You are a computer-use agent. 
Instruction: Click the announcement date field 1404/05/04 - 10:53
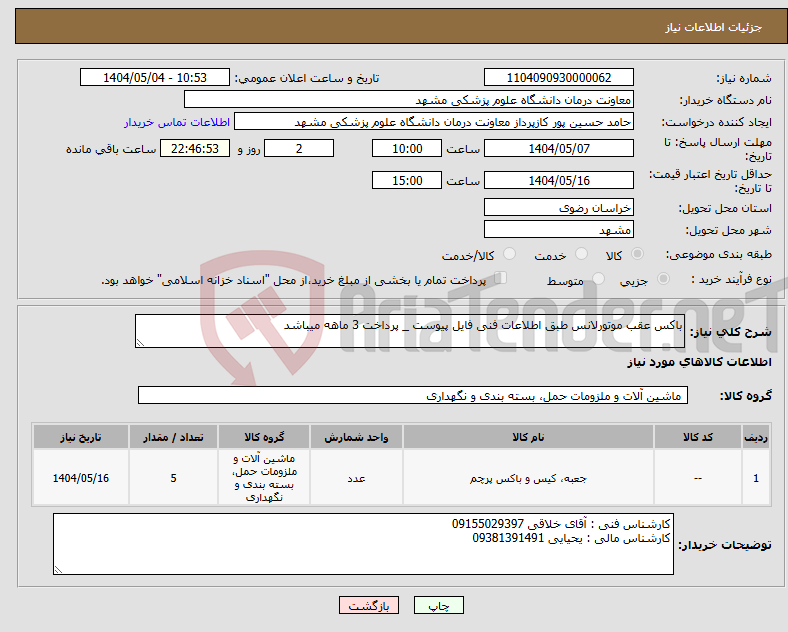click(155, 77)
